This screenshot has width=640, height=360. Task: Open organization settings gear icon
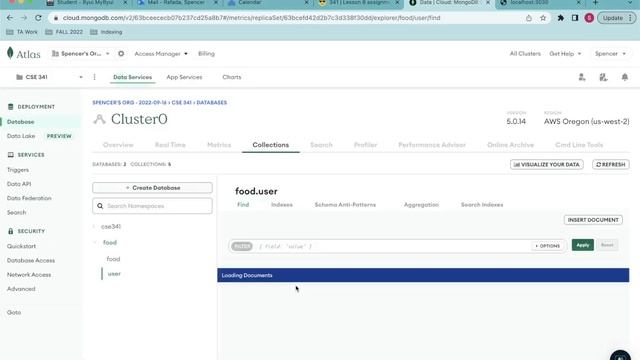[121, 53]
